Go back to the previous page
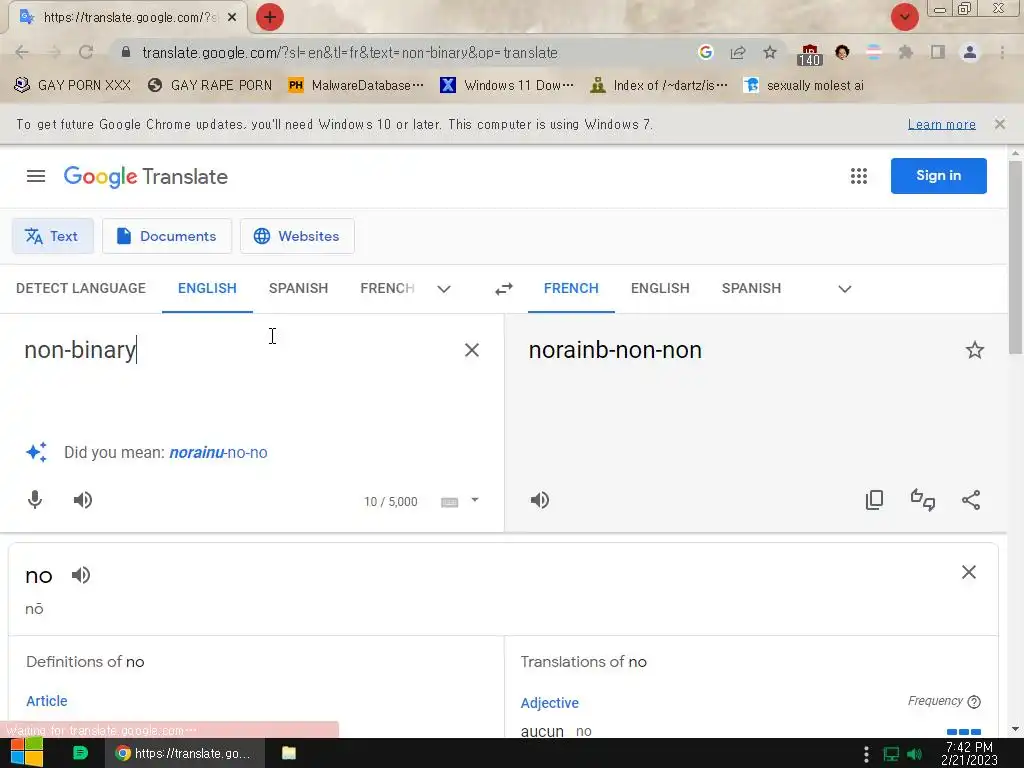Image resolution: width=1024 pixels, height=768 pixels. click(x=22, y=52)
